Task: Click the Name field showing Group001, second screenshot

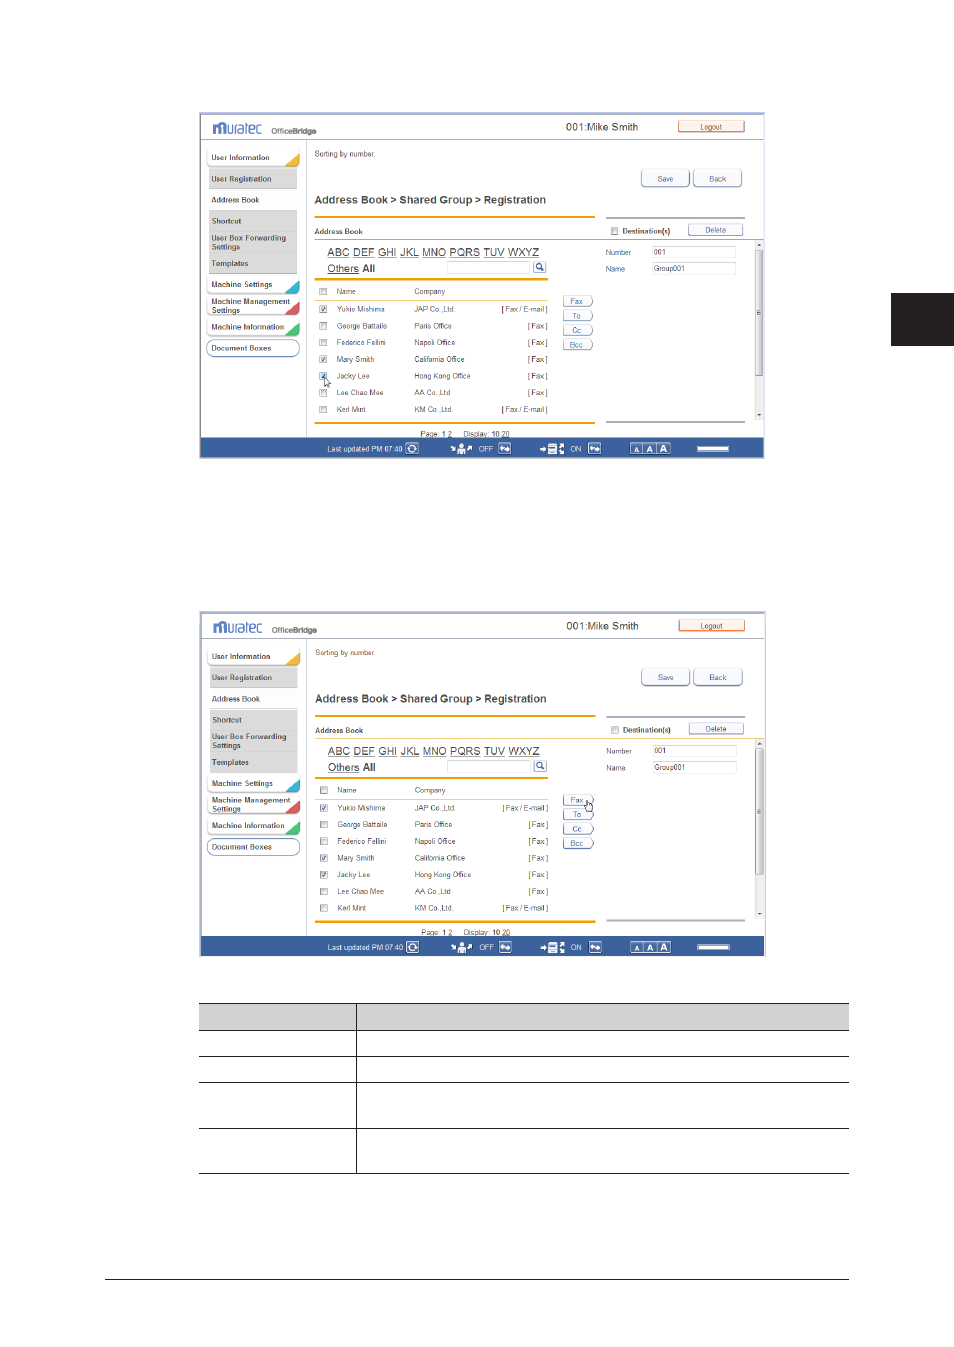Action: click(695, 767)
